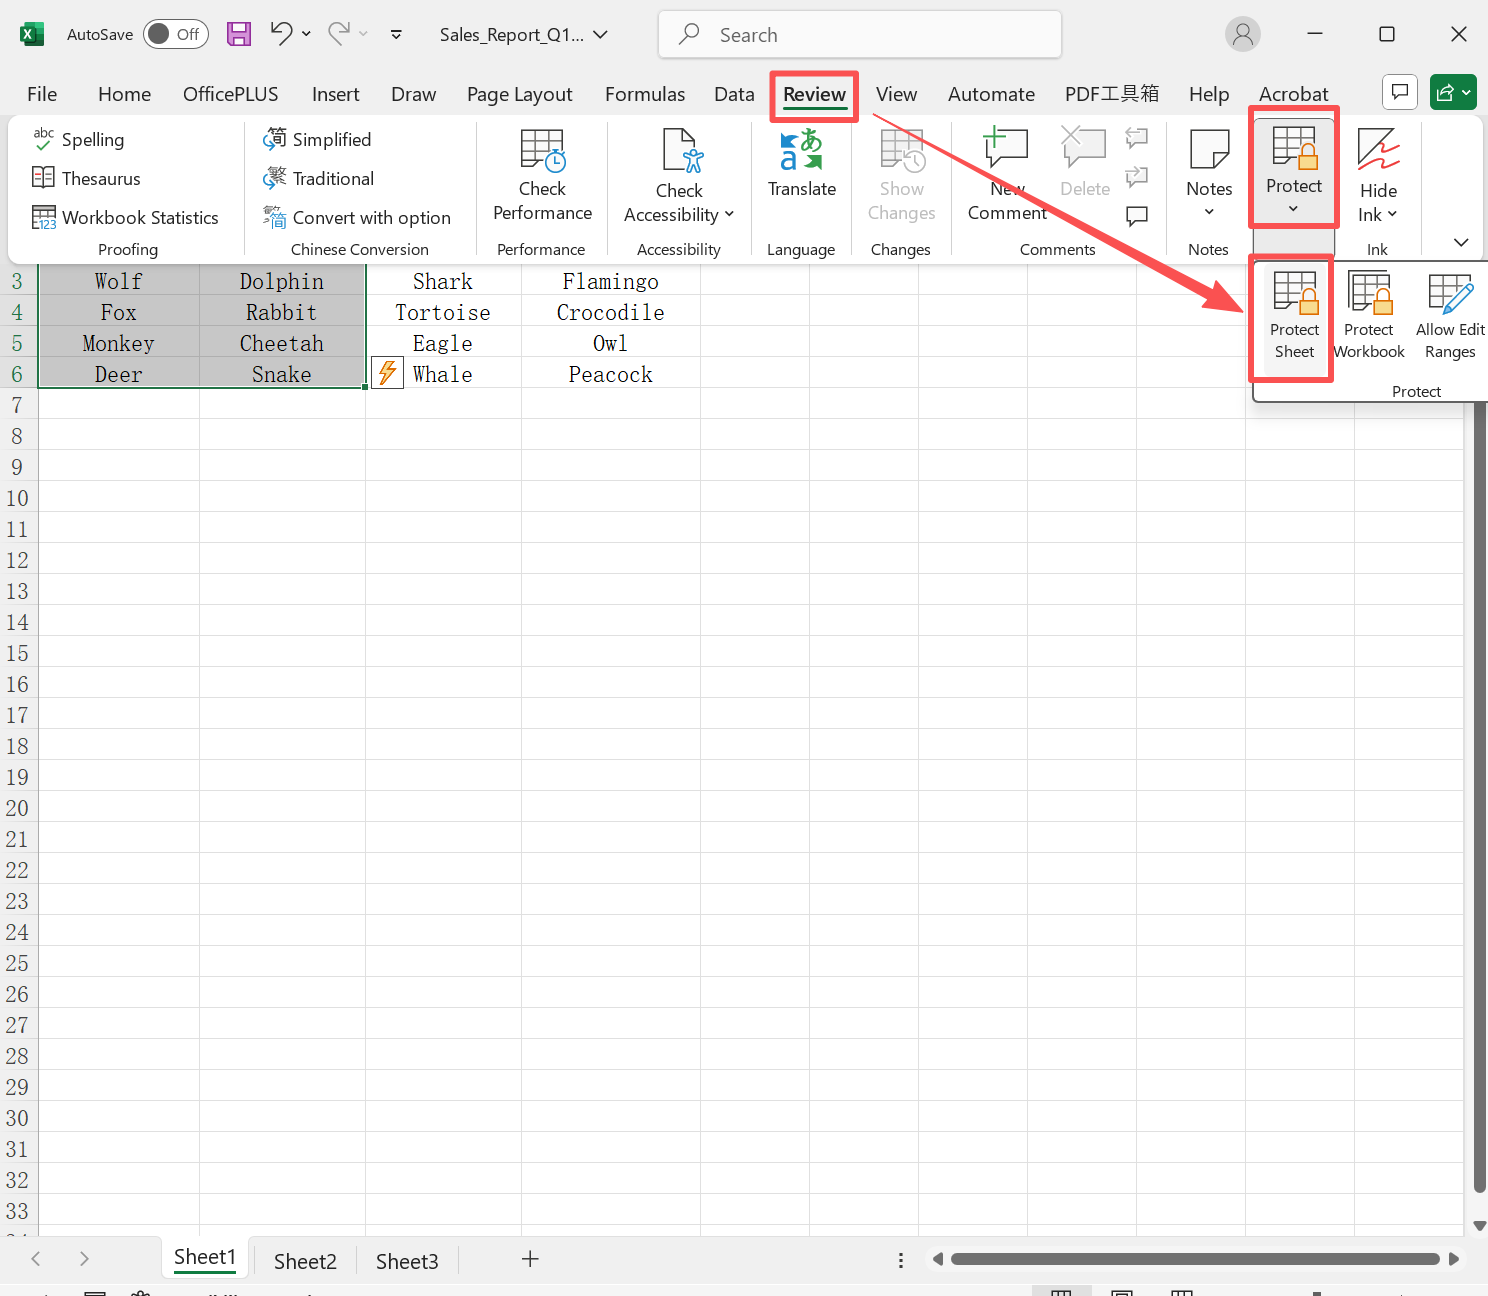Toggle AutoSave switch
The image size is (1488, 1296).
pyautogui.click(x=175, y=34)
